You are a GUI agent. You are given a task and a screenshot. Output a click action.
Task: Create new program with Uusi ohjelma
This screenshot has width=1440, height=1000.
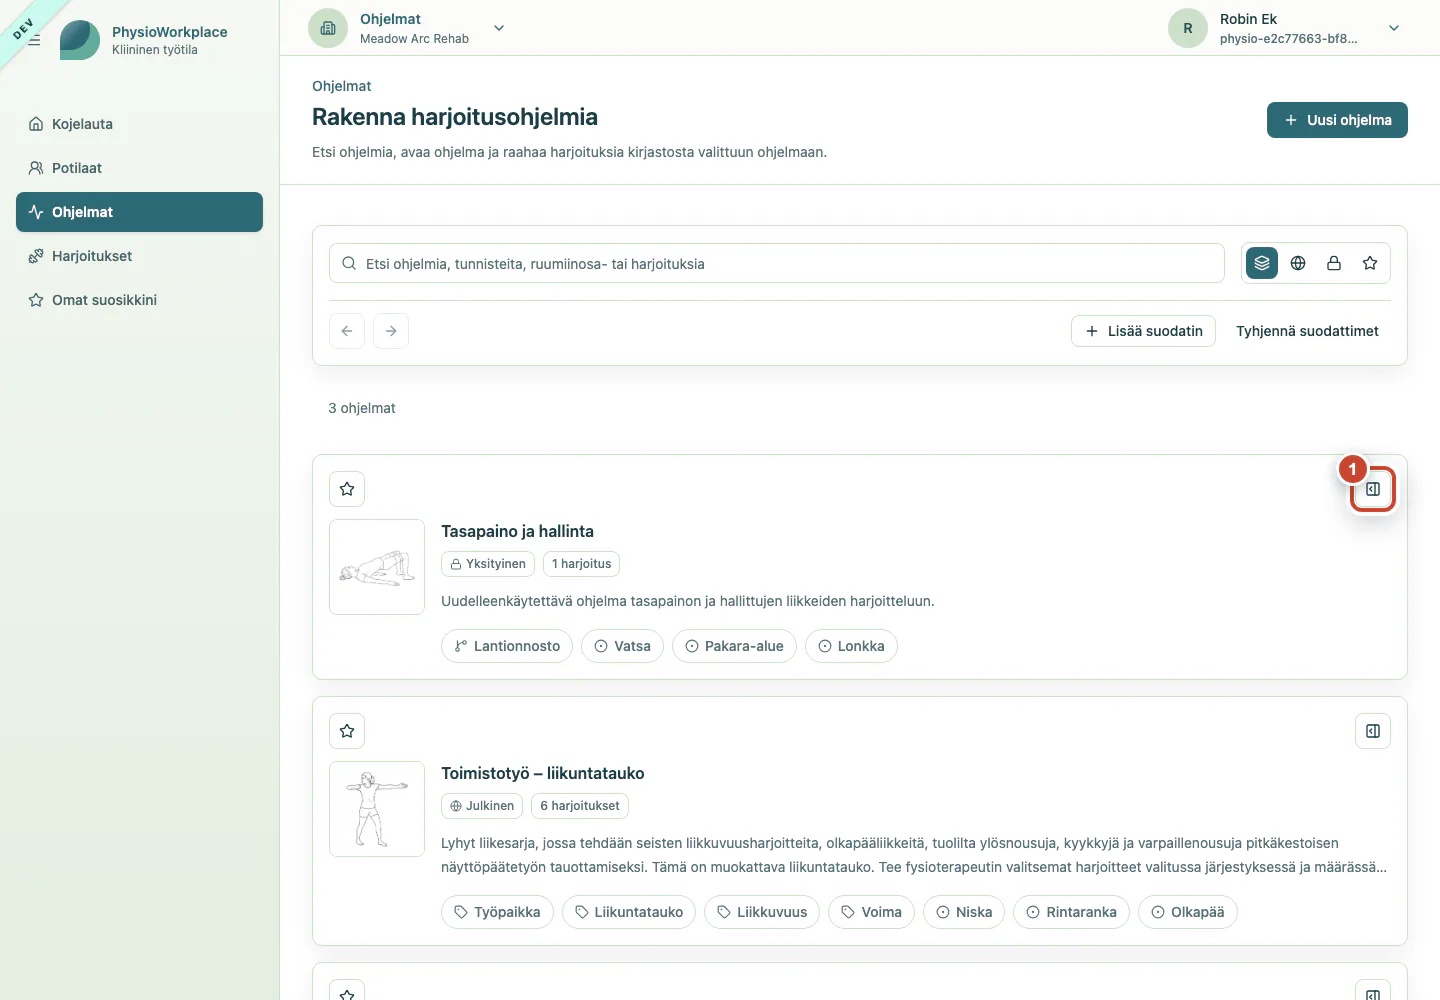point(1337,120)
